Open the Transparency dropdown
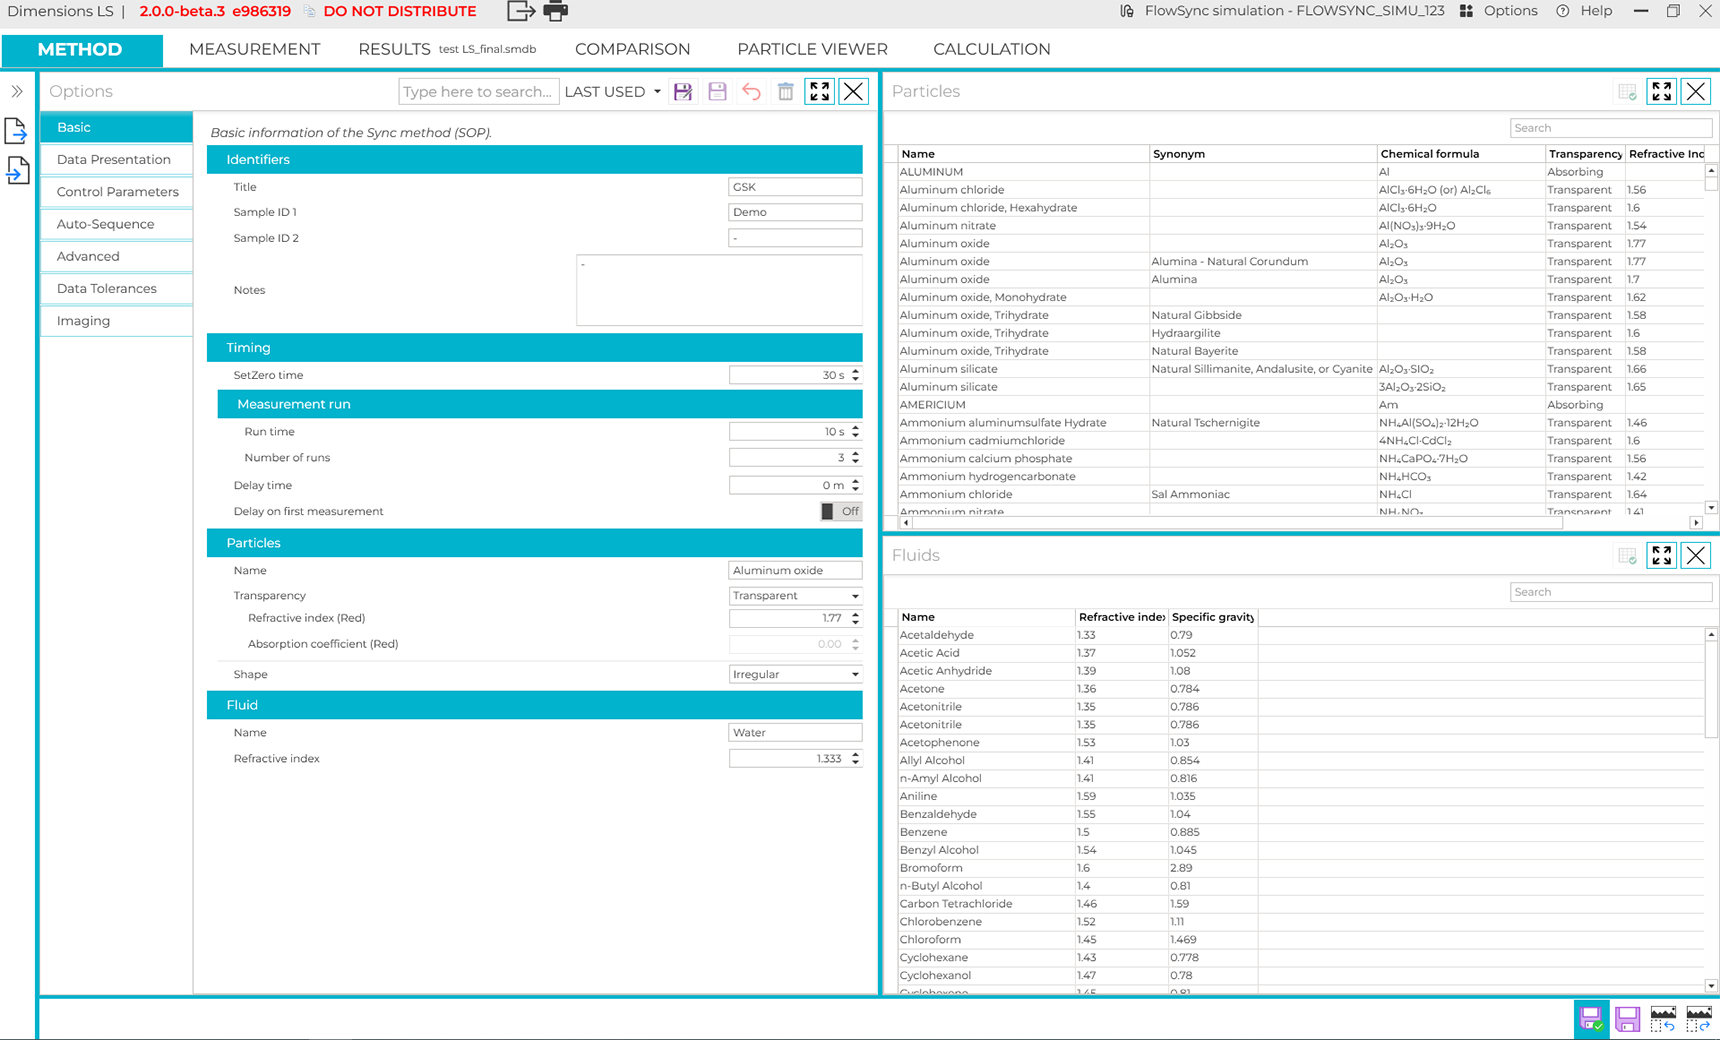The height and width of the screenshot is (1040, 1720). 795,596
